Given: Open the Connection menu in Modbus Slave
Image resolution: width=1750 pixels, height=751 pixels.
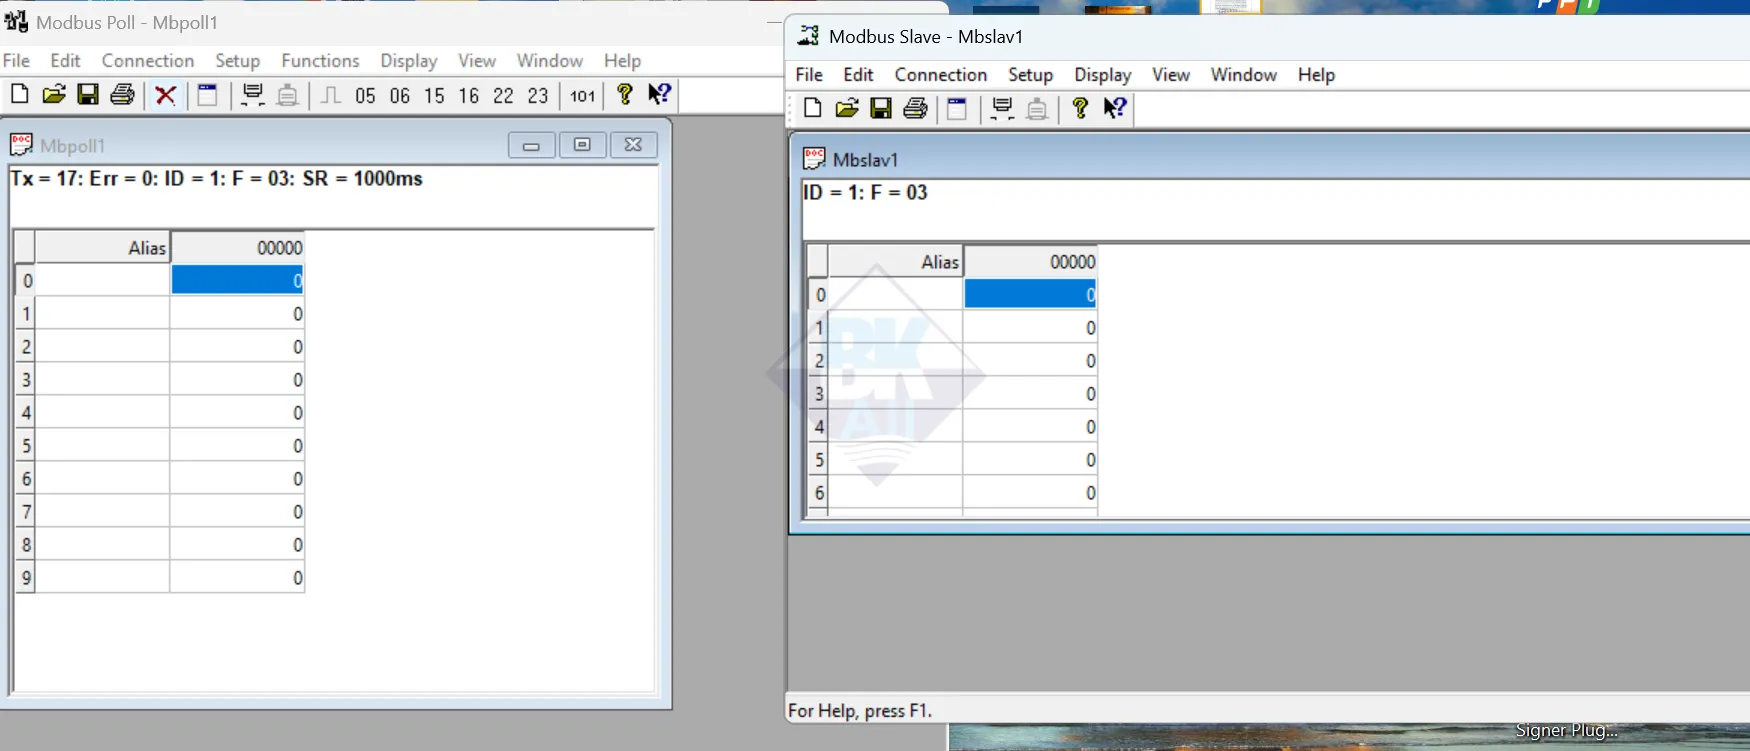Looking at the screenshot, I should tap(940, 75).
